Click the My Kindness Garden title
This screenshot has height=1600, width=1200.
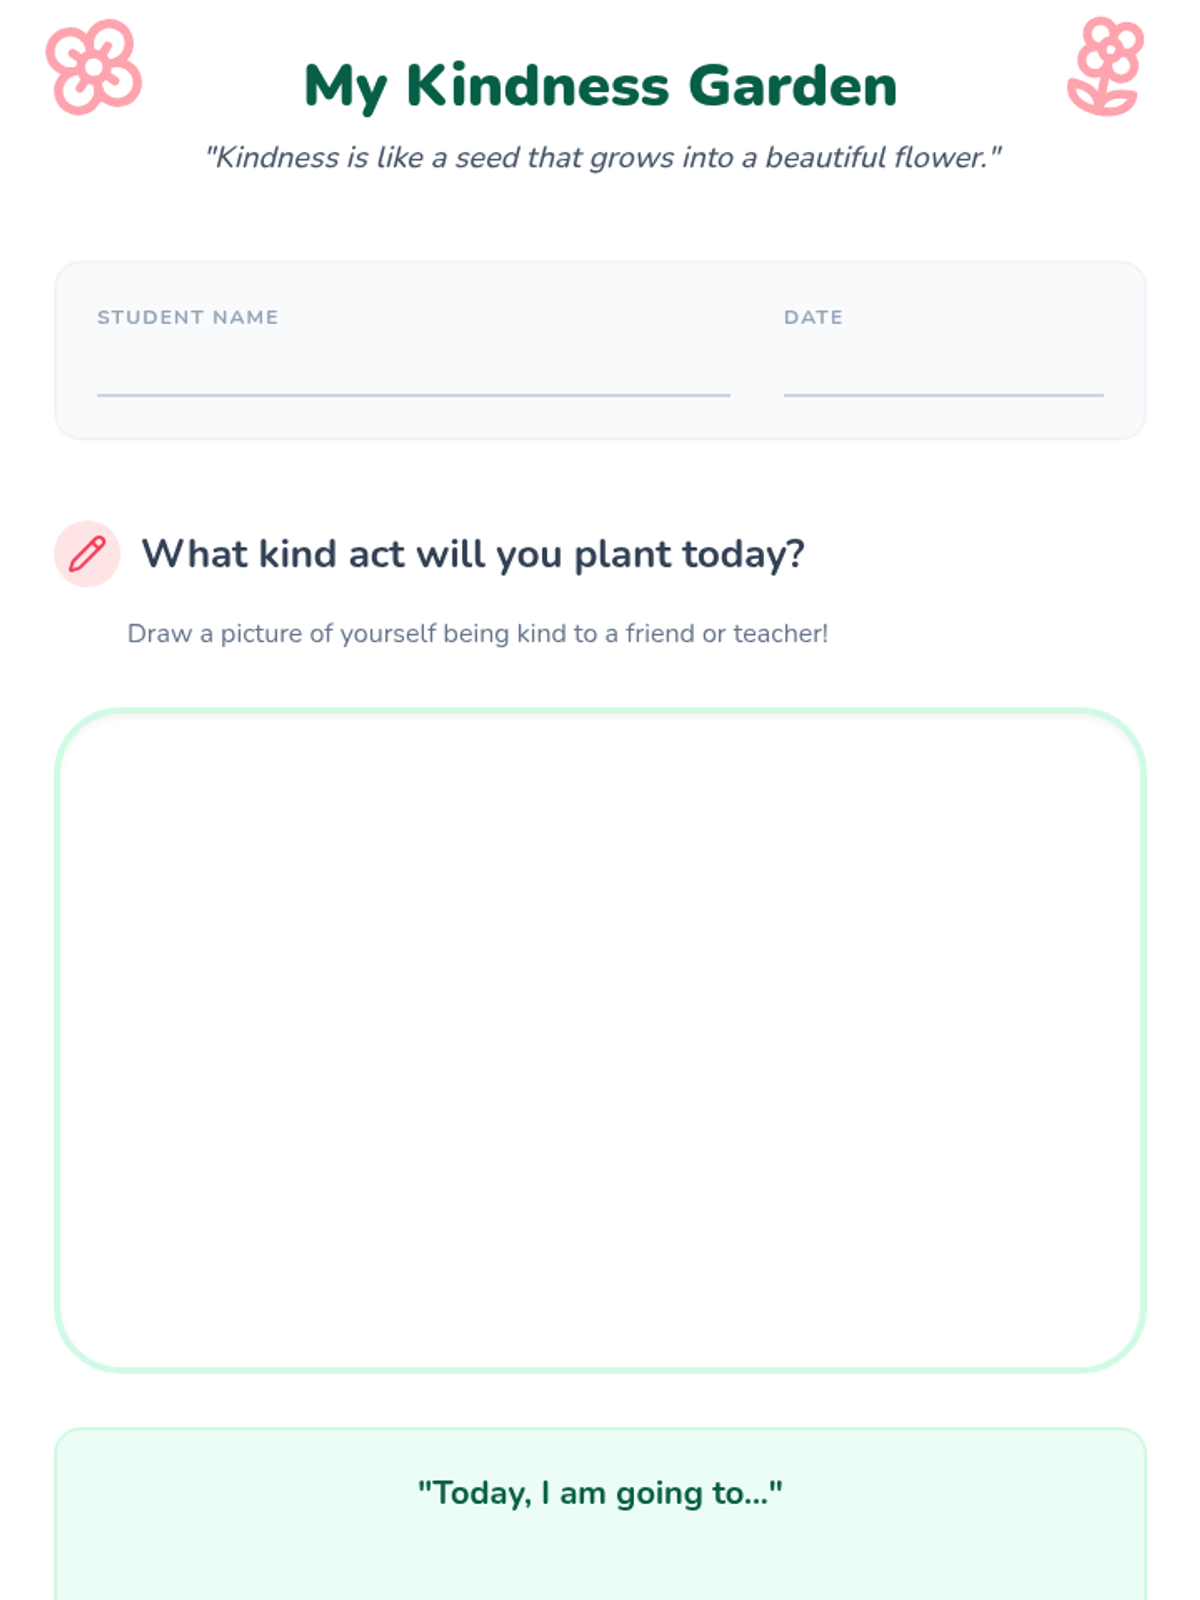[600, 86]
